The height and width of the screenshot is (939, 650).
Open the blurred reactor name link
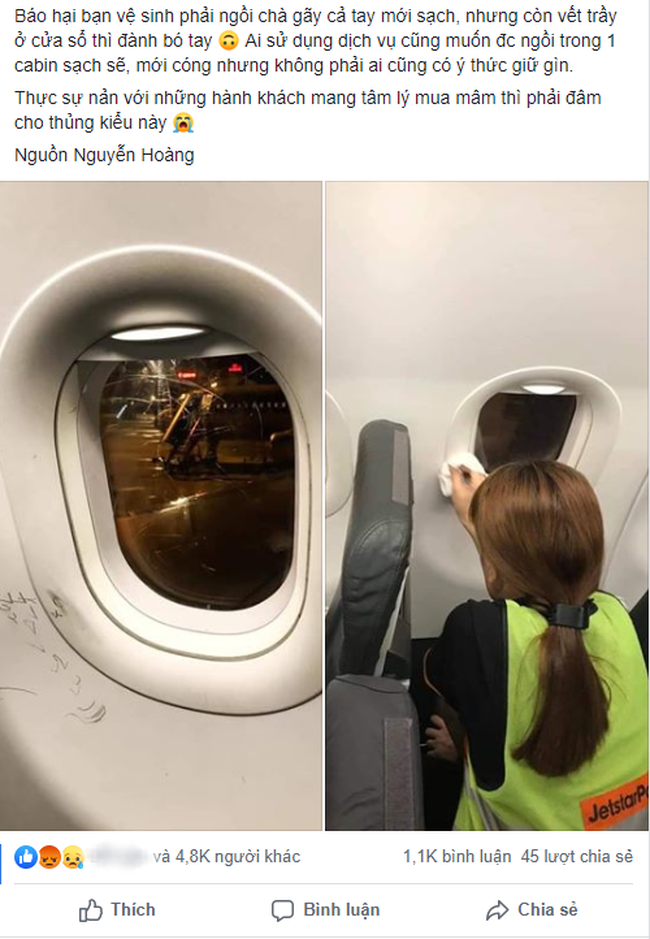[x=119, y=857]
